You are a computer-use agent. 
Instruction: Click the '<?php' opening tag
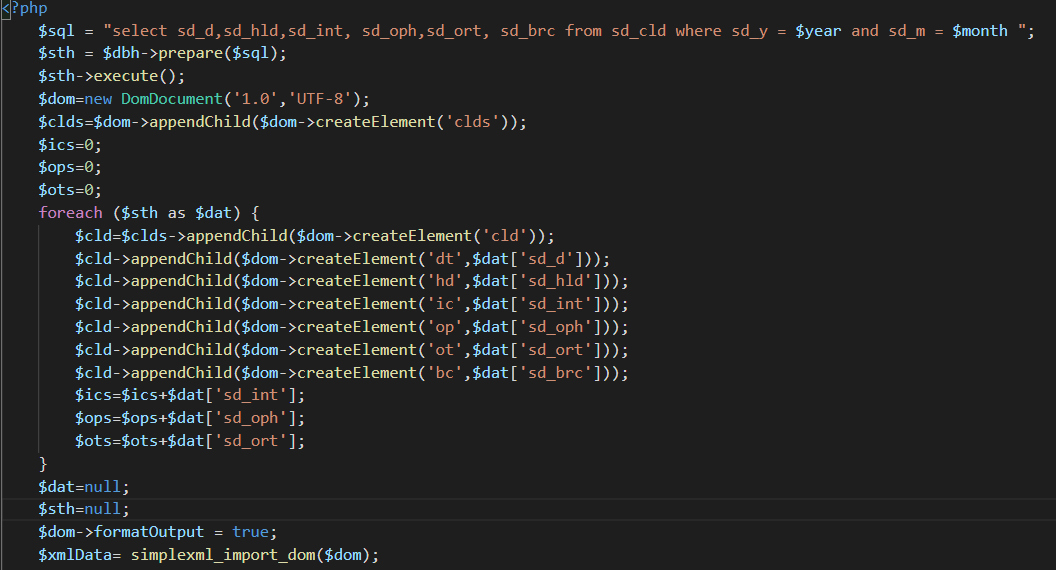25,8
